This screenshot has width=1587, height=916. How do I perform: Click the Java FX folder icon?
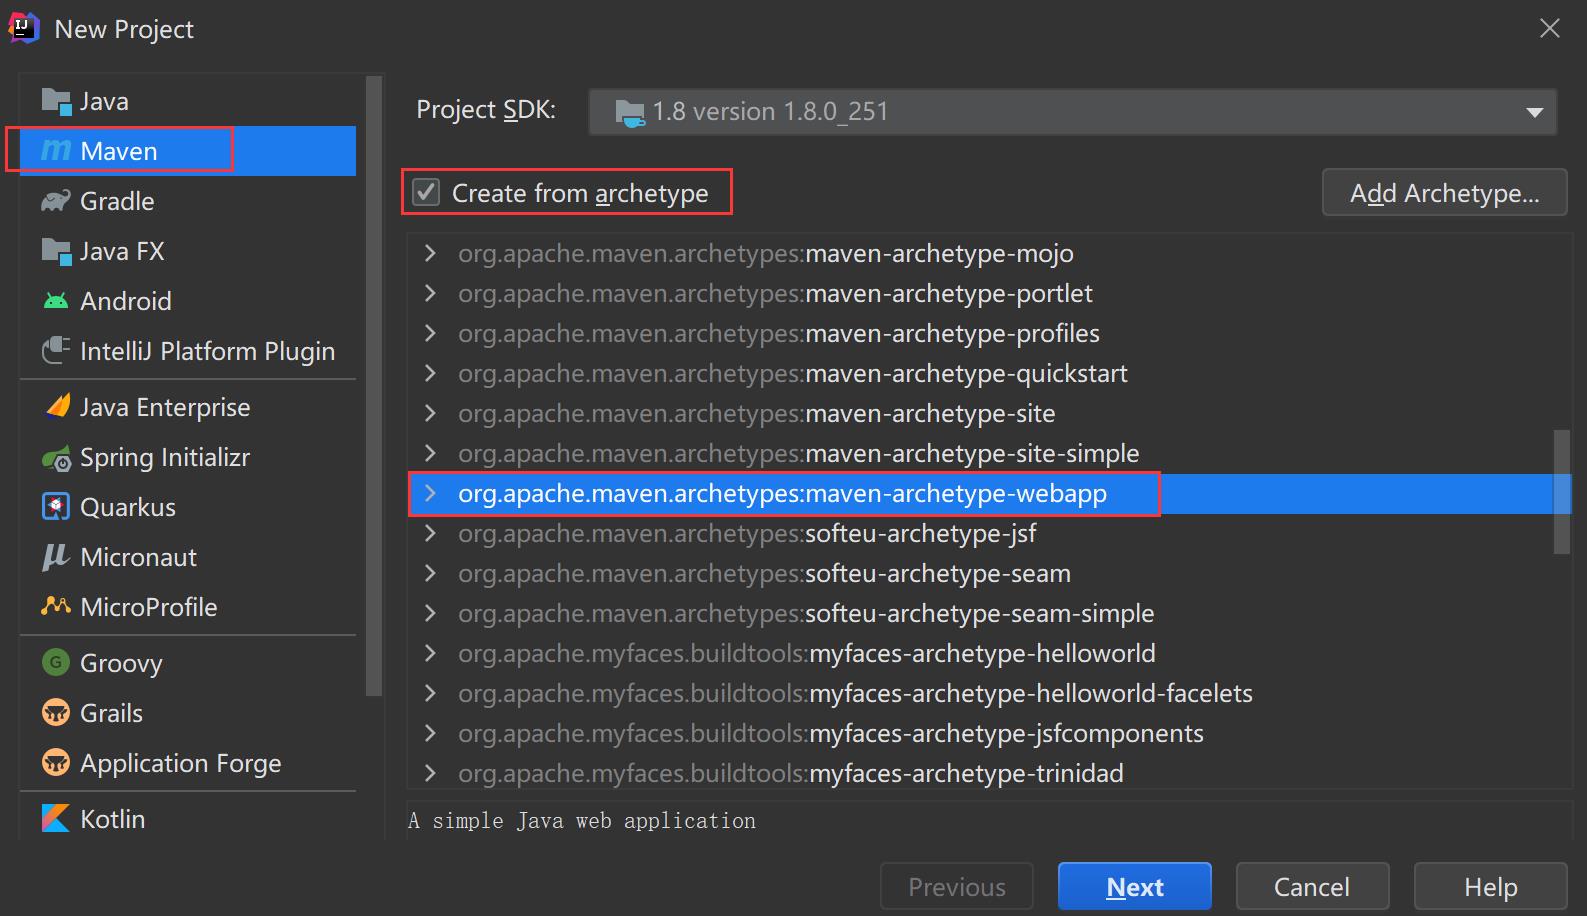click(x=56, y=251)
